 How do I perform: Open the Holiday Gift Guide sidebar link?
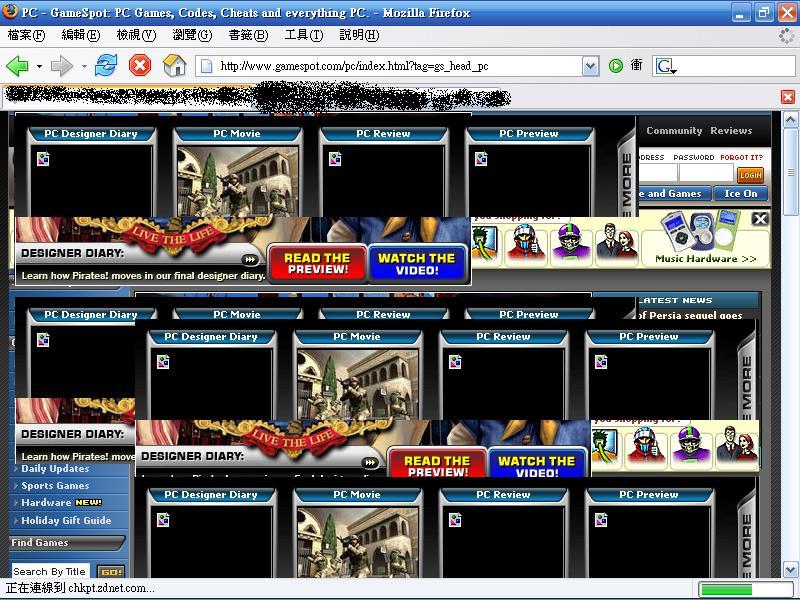coord(66,520)
